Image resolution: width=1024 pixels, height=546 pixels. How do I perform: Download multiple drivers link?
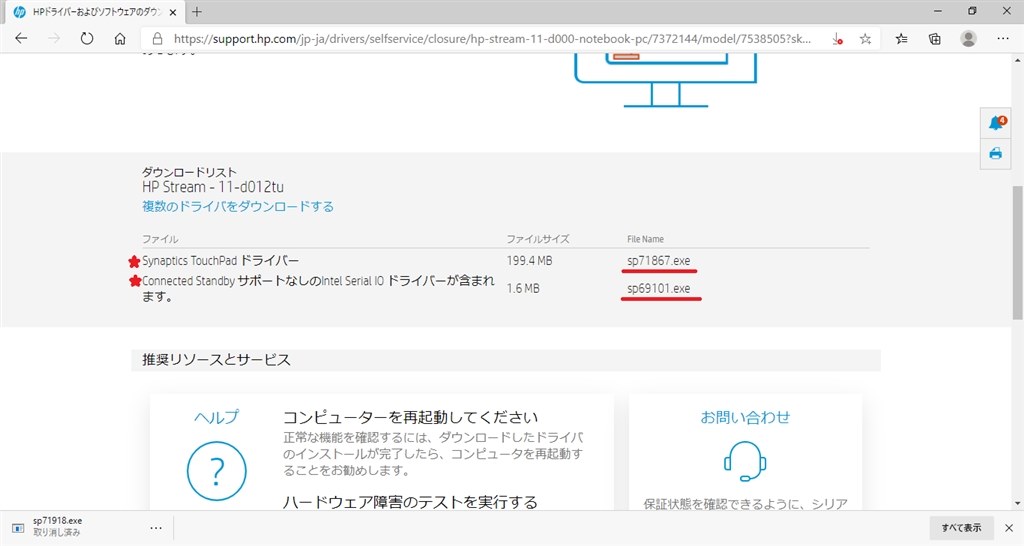238,206
